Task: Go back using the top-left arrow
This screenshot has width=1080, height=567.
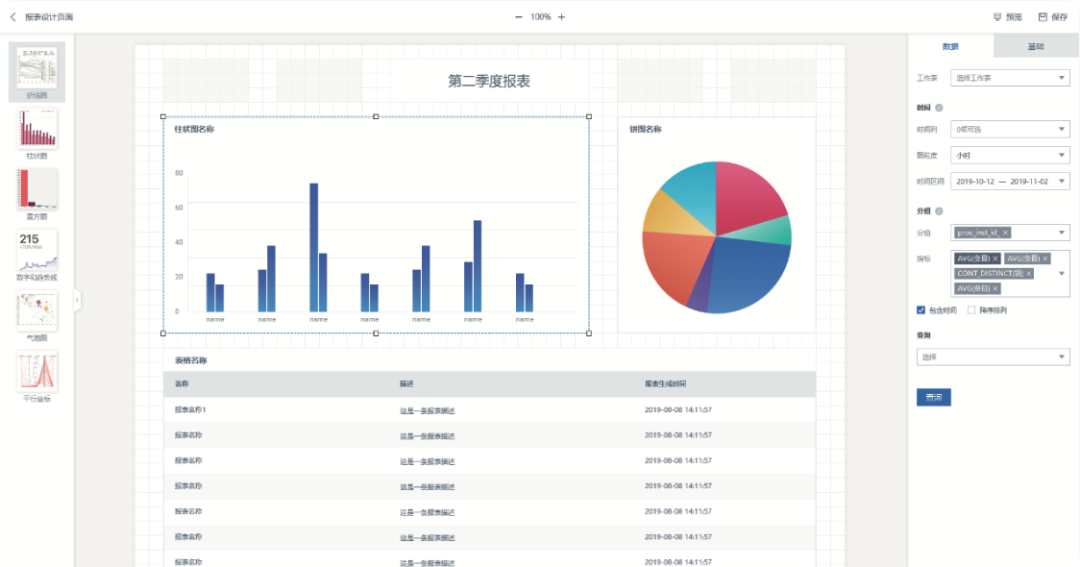Action: point(12,17)
